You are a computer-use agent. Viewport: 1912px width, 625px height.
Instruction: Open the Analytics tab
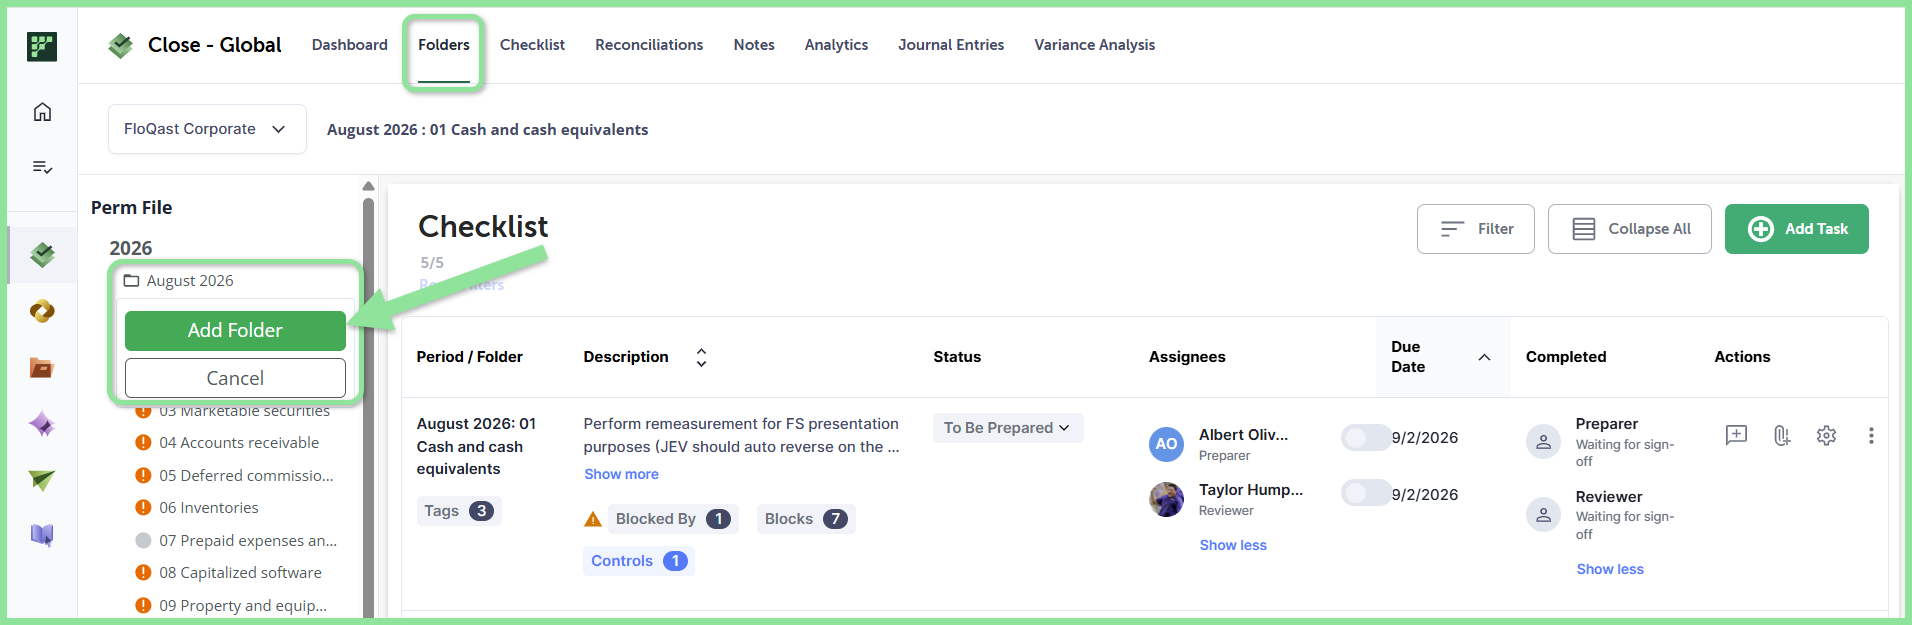pos(836,45)
